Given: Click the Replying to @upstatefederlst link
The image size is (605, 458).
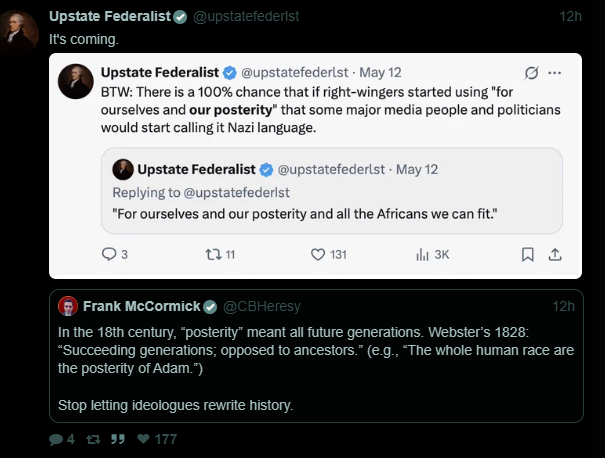Looking at the screenshot, I should pyautogui.click(x=237, y=192).
